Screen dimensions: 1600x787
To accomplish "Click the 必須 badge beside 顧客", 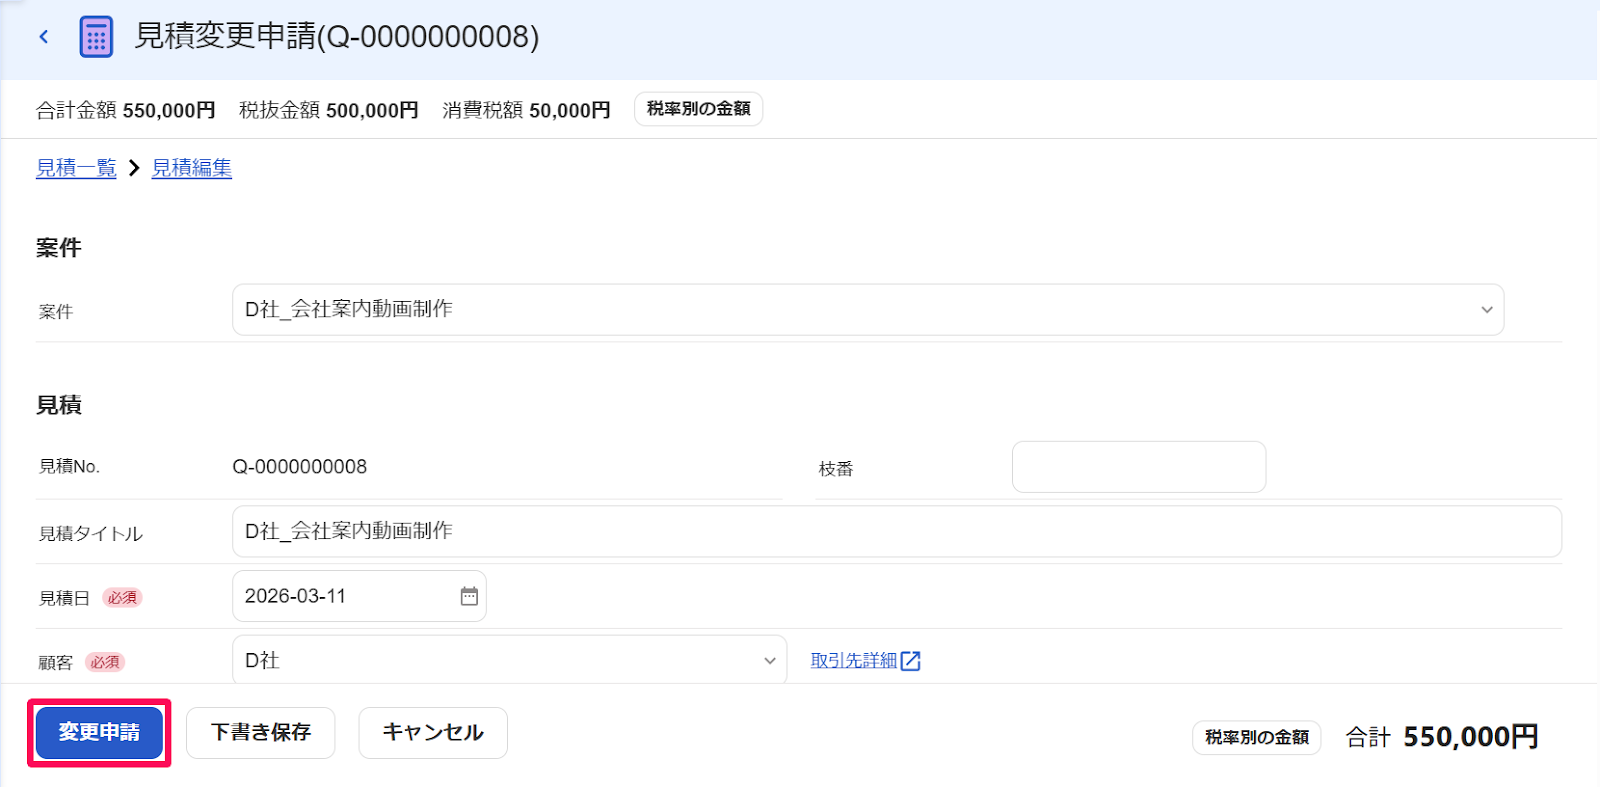I will (105, 662).
